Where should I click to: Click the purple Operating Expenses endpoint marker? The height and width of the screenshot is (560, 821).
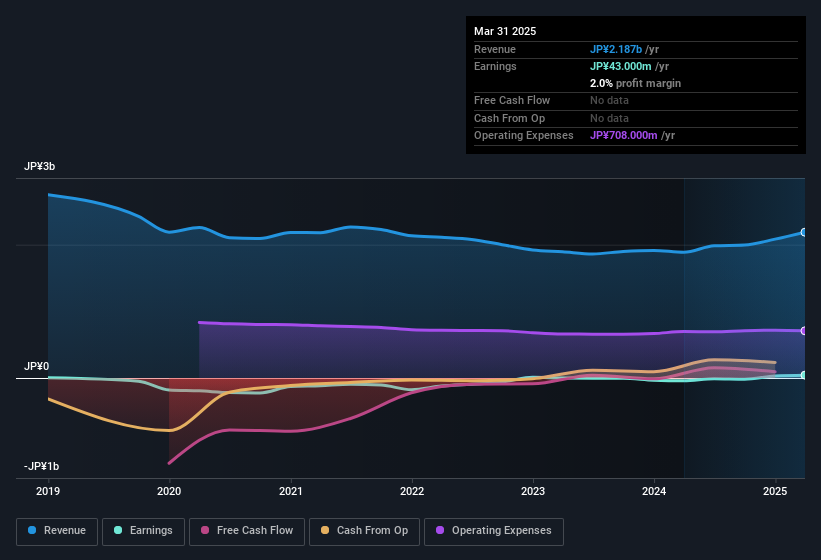[x=804, y=331]
